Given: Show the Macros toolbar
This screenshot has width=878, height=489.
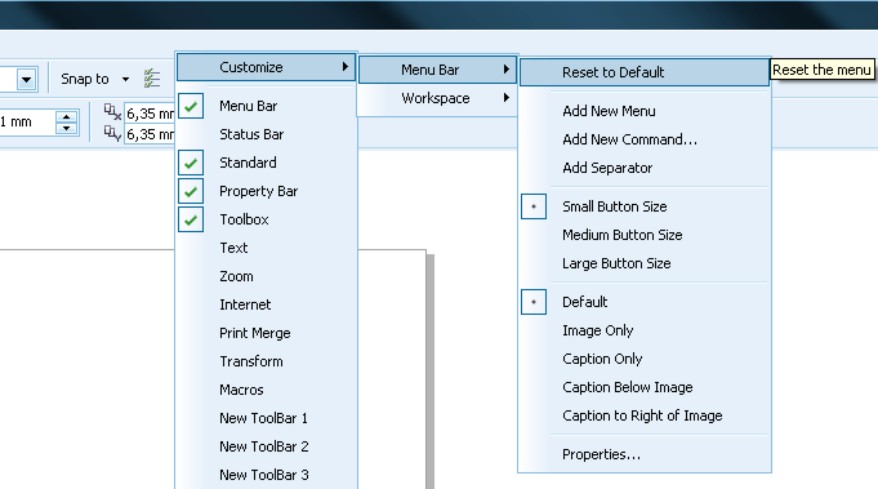Looking at the screenshot, I should (267, 390).
